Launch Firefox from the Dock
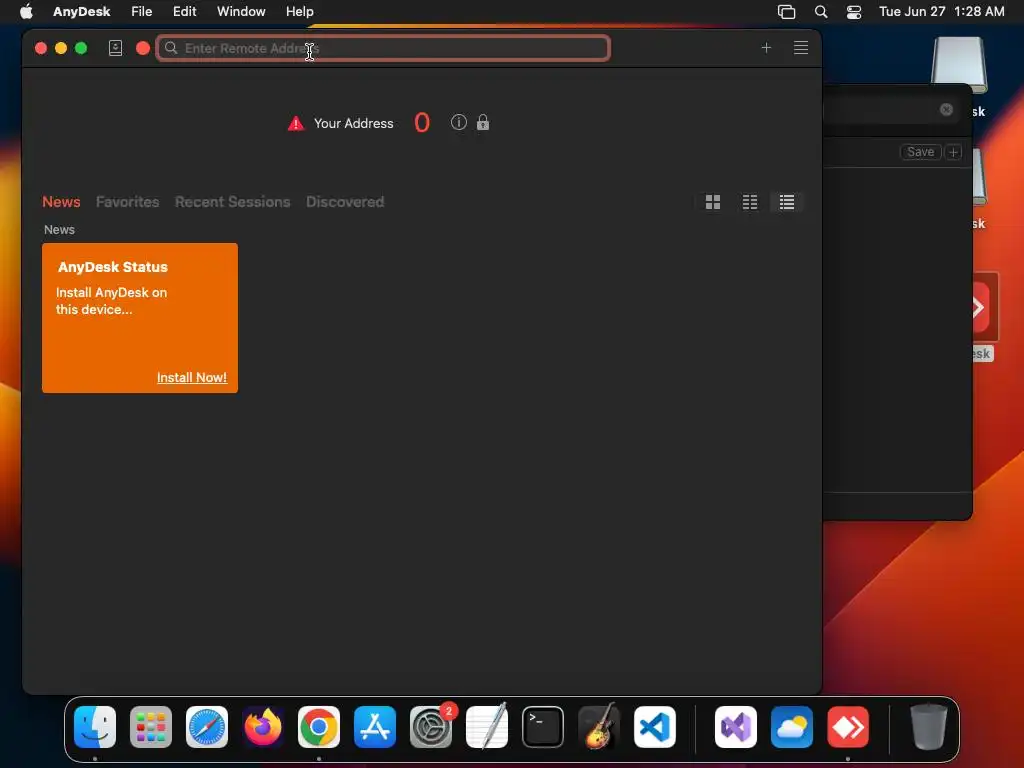The image size is (1024, 768). tap(263, 727)
